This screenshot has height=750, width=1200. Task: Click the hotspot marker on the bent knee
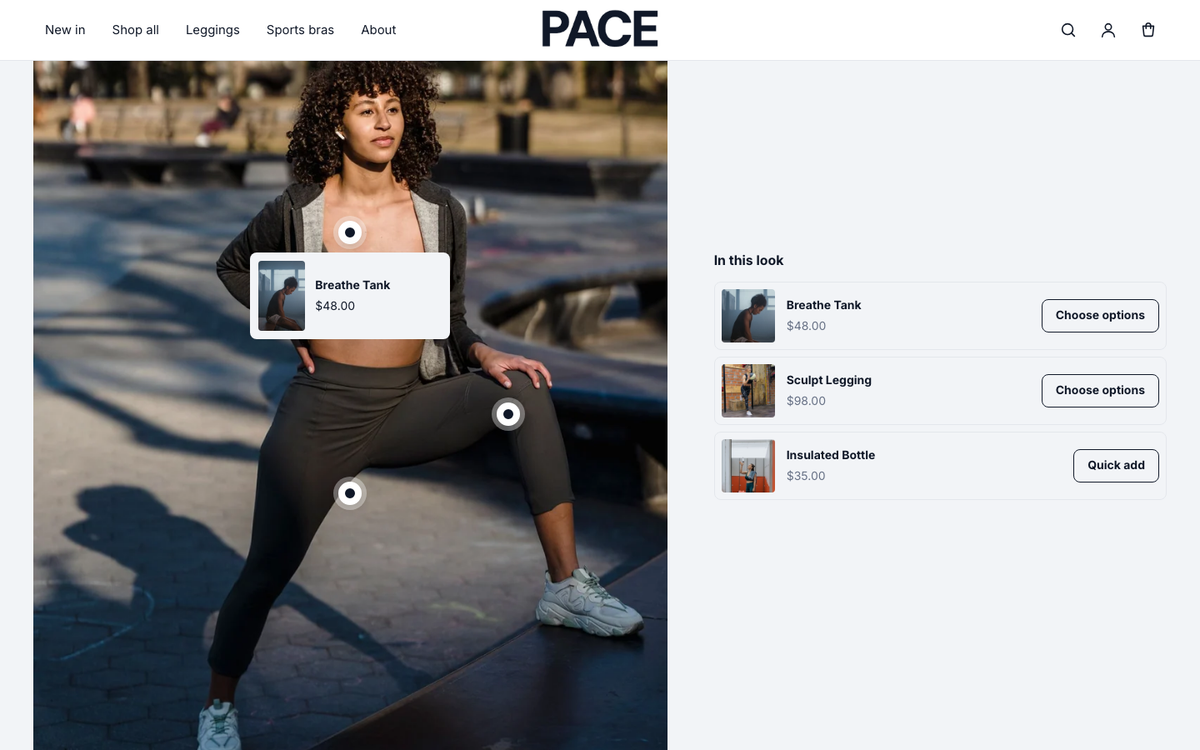508,414
